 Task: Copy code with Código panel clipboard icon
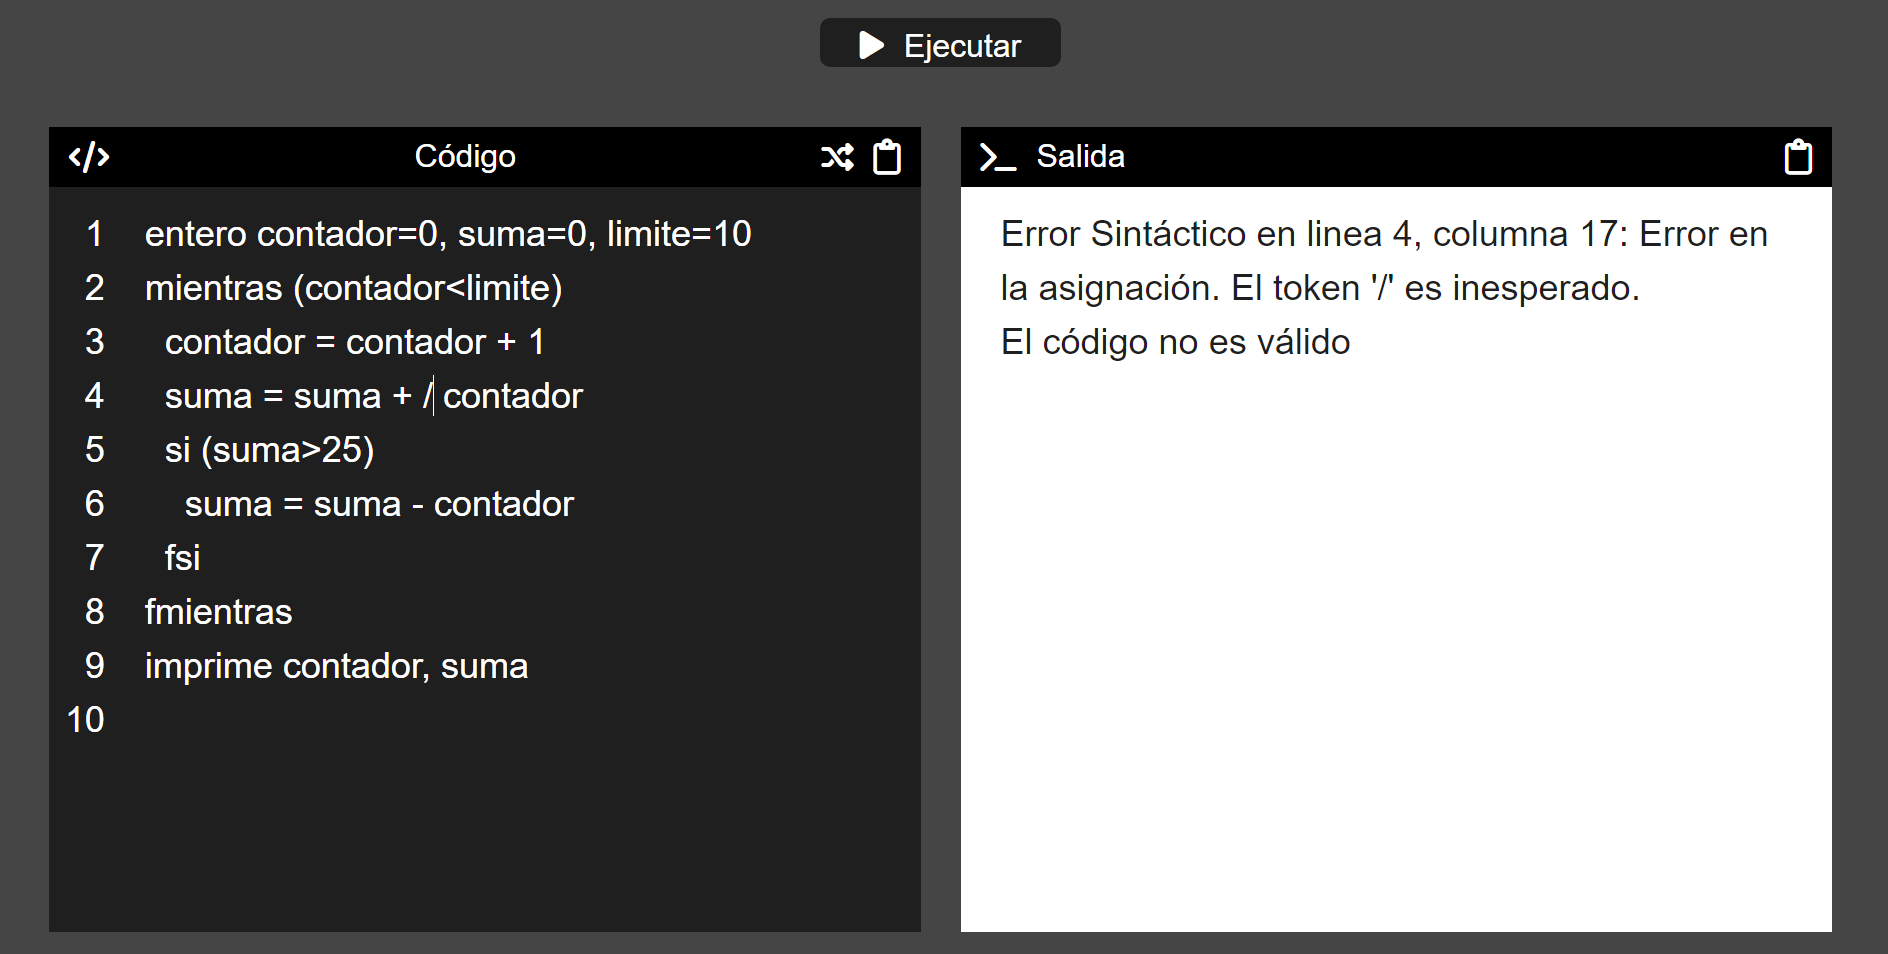point(887,157)
